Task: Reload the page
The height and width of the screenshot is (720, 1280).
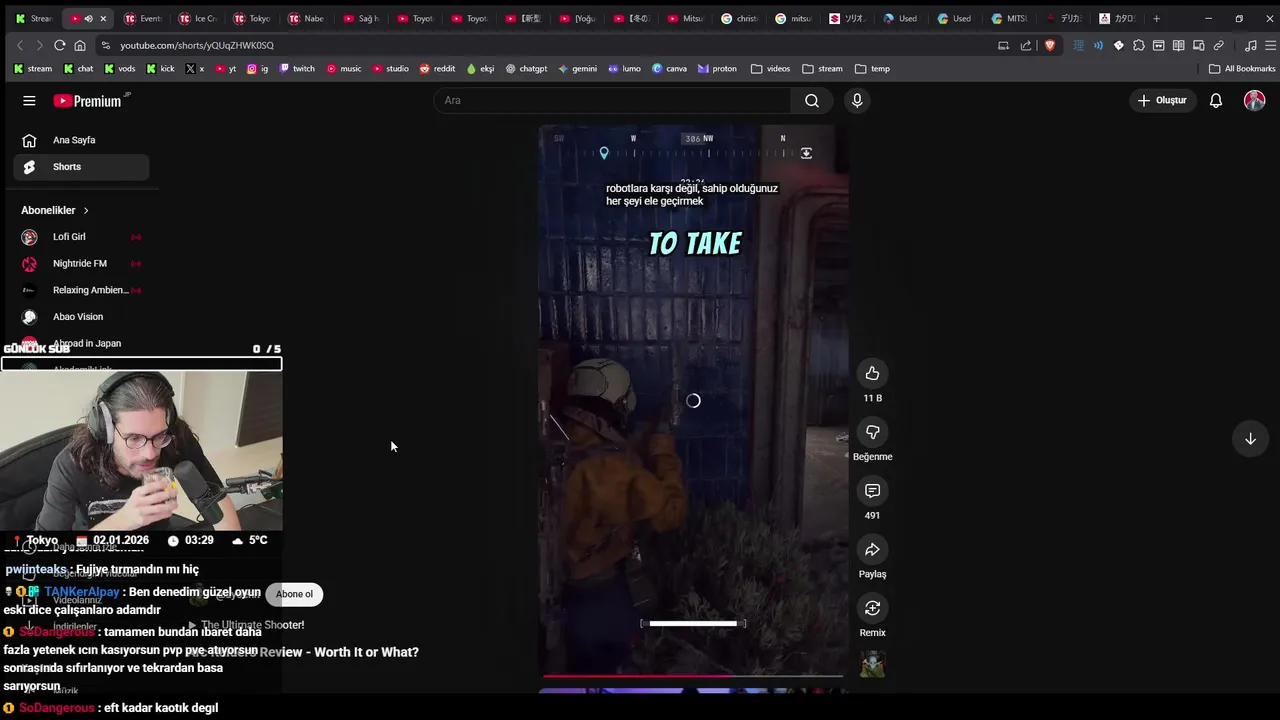Action: click(60, 45)
